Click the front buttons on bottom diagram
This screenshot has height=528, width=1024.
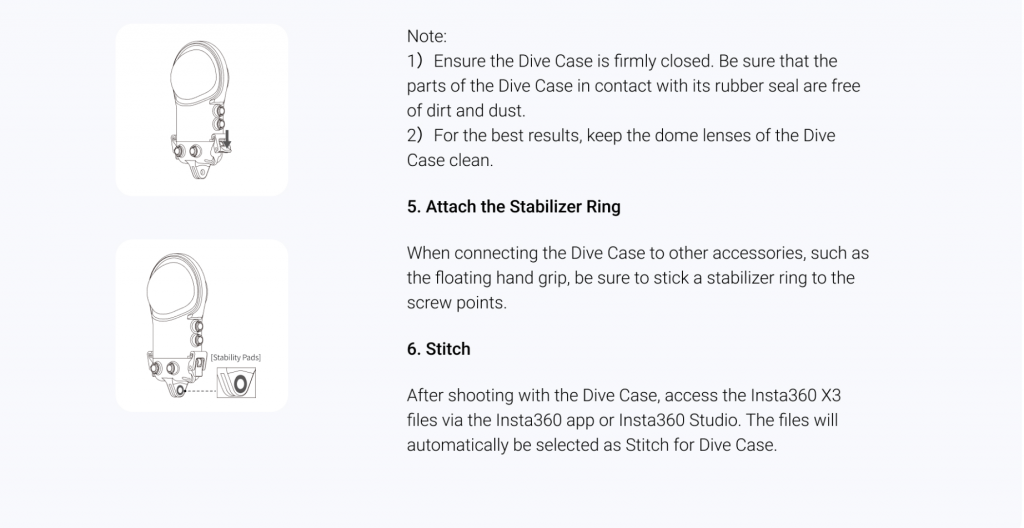click(x=163, y=369)
